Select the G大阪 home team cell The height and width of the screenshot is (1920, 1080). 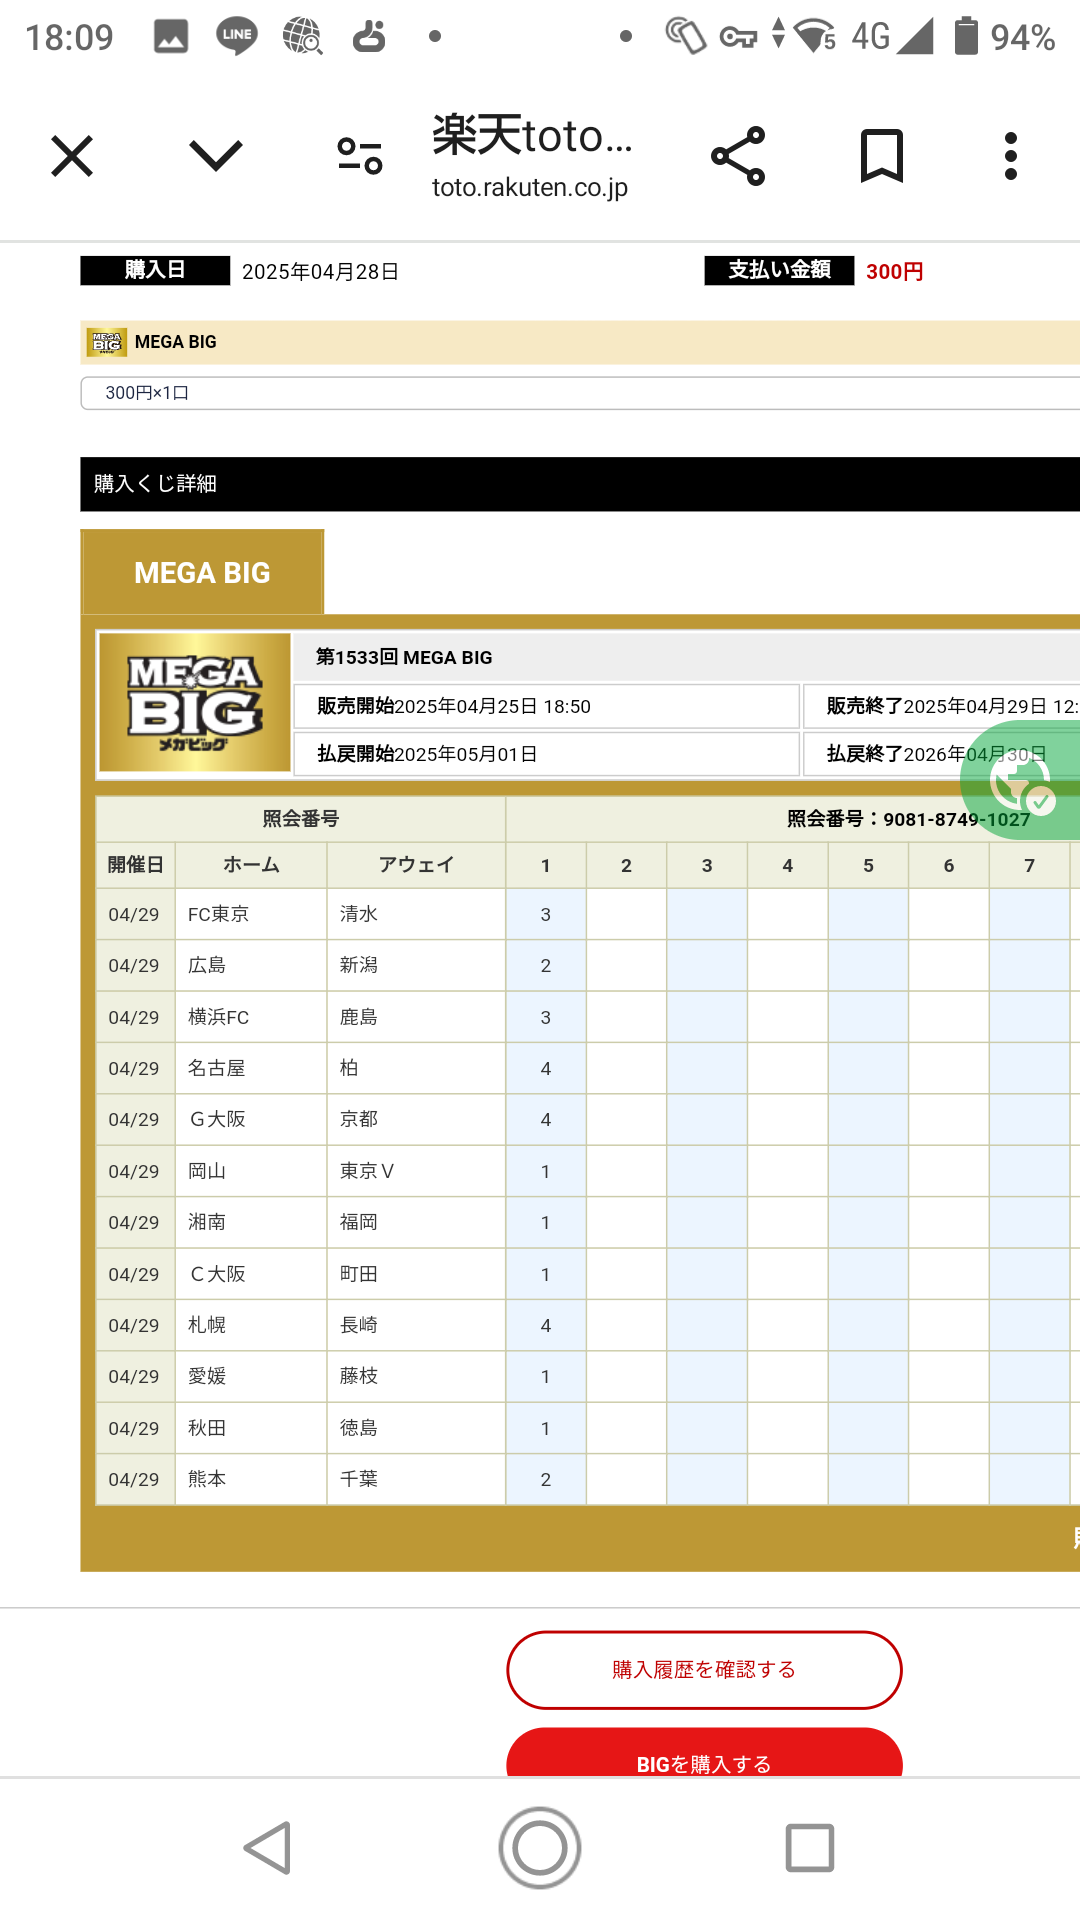point(251,1119)
